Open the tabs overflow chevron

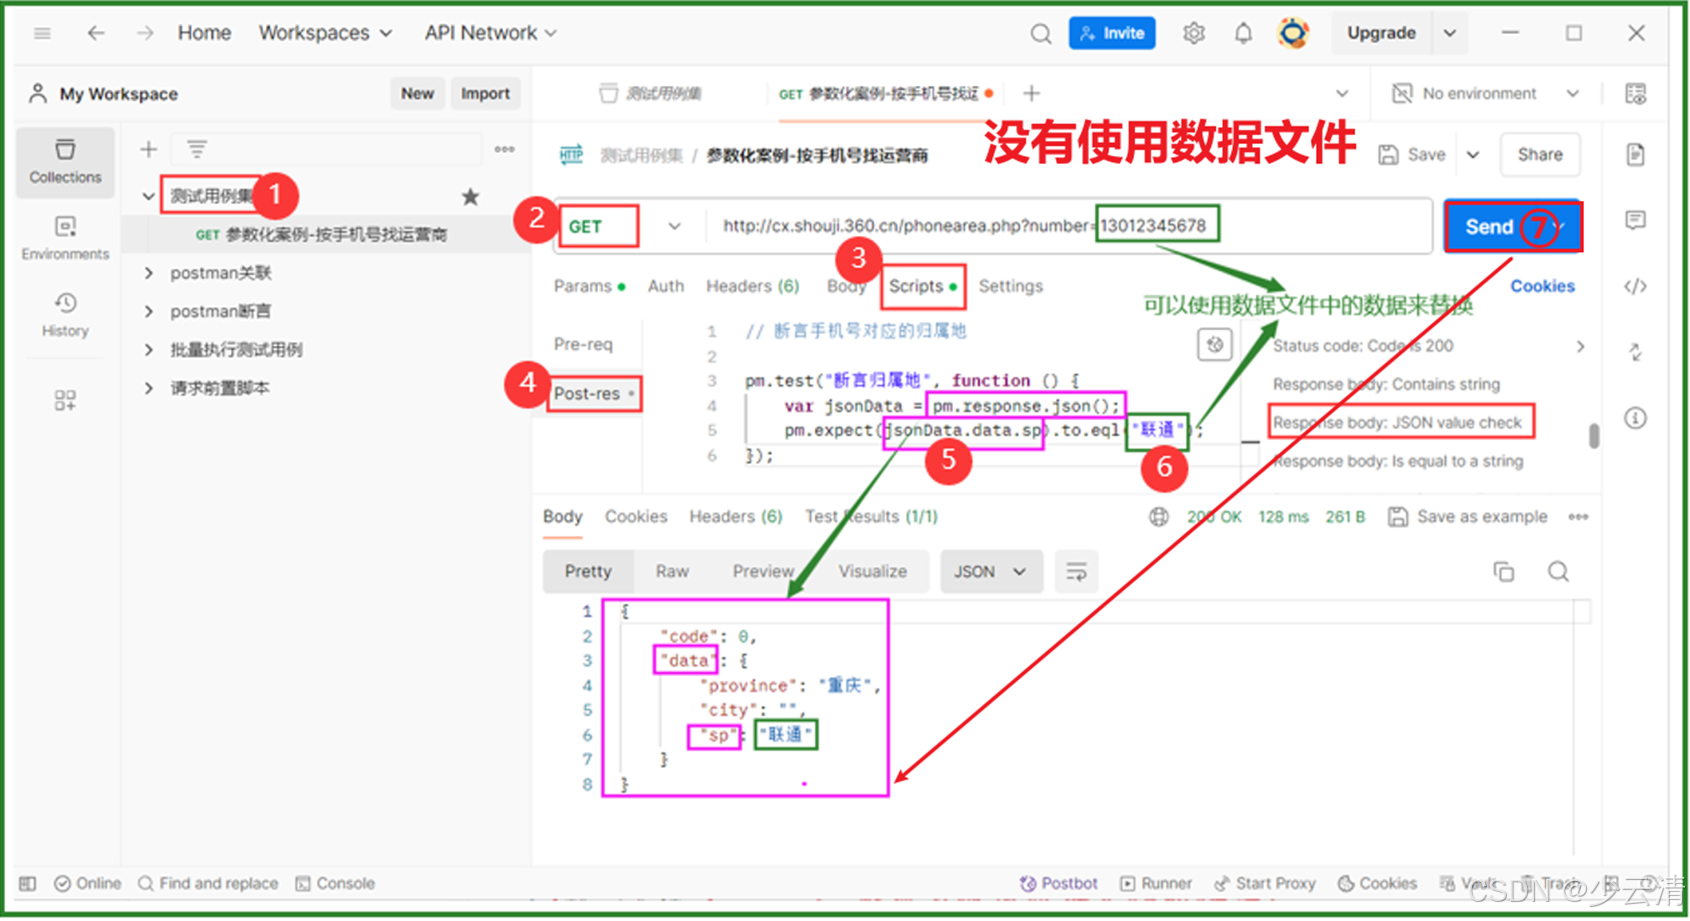[x=1342, y=93]
